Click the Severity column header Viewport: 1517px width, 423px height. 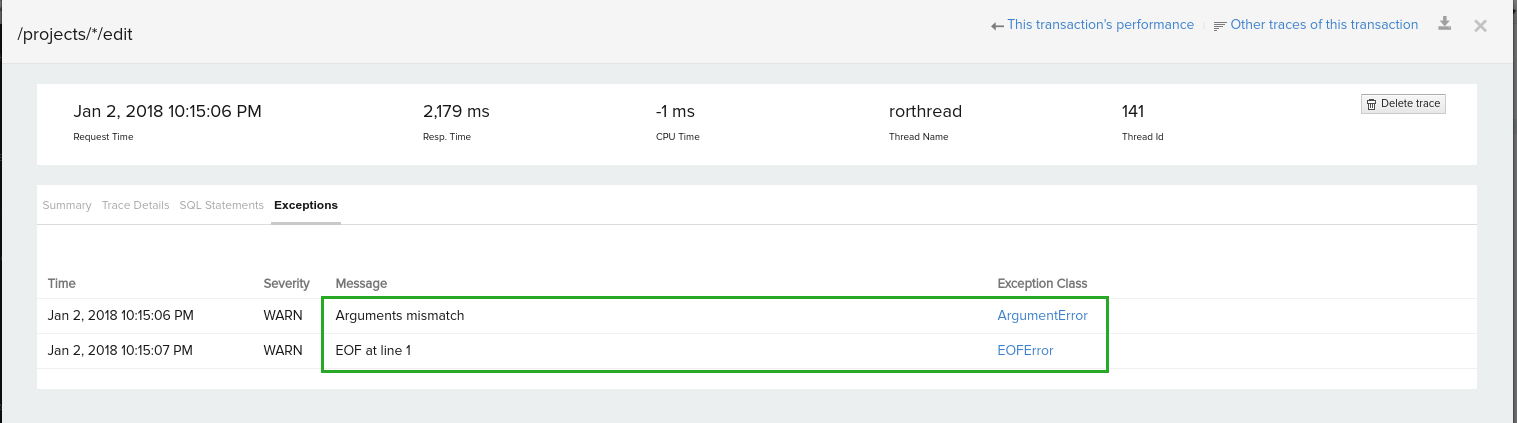point(286,284)
